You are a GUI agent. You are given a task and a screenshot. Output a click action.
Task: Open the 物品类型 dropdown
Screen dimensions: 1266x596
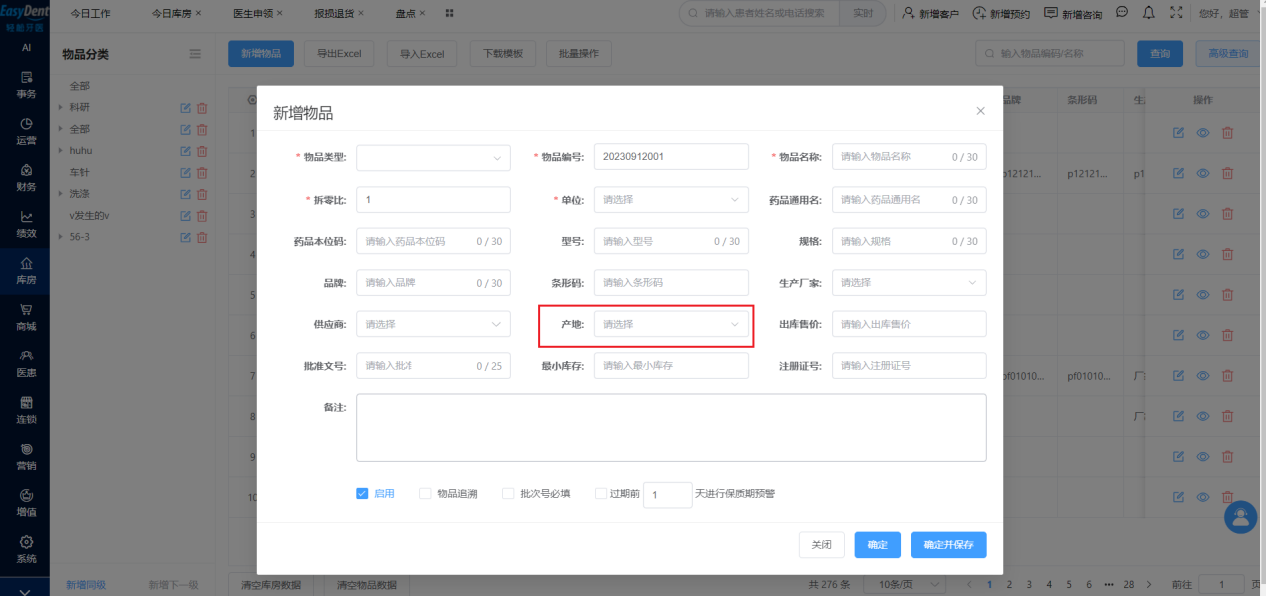pyautogui.click(x=433, y=158)
